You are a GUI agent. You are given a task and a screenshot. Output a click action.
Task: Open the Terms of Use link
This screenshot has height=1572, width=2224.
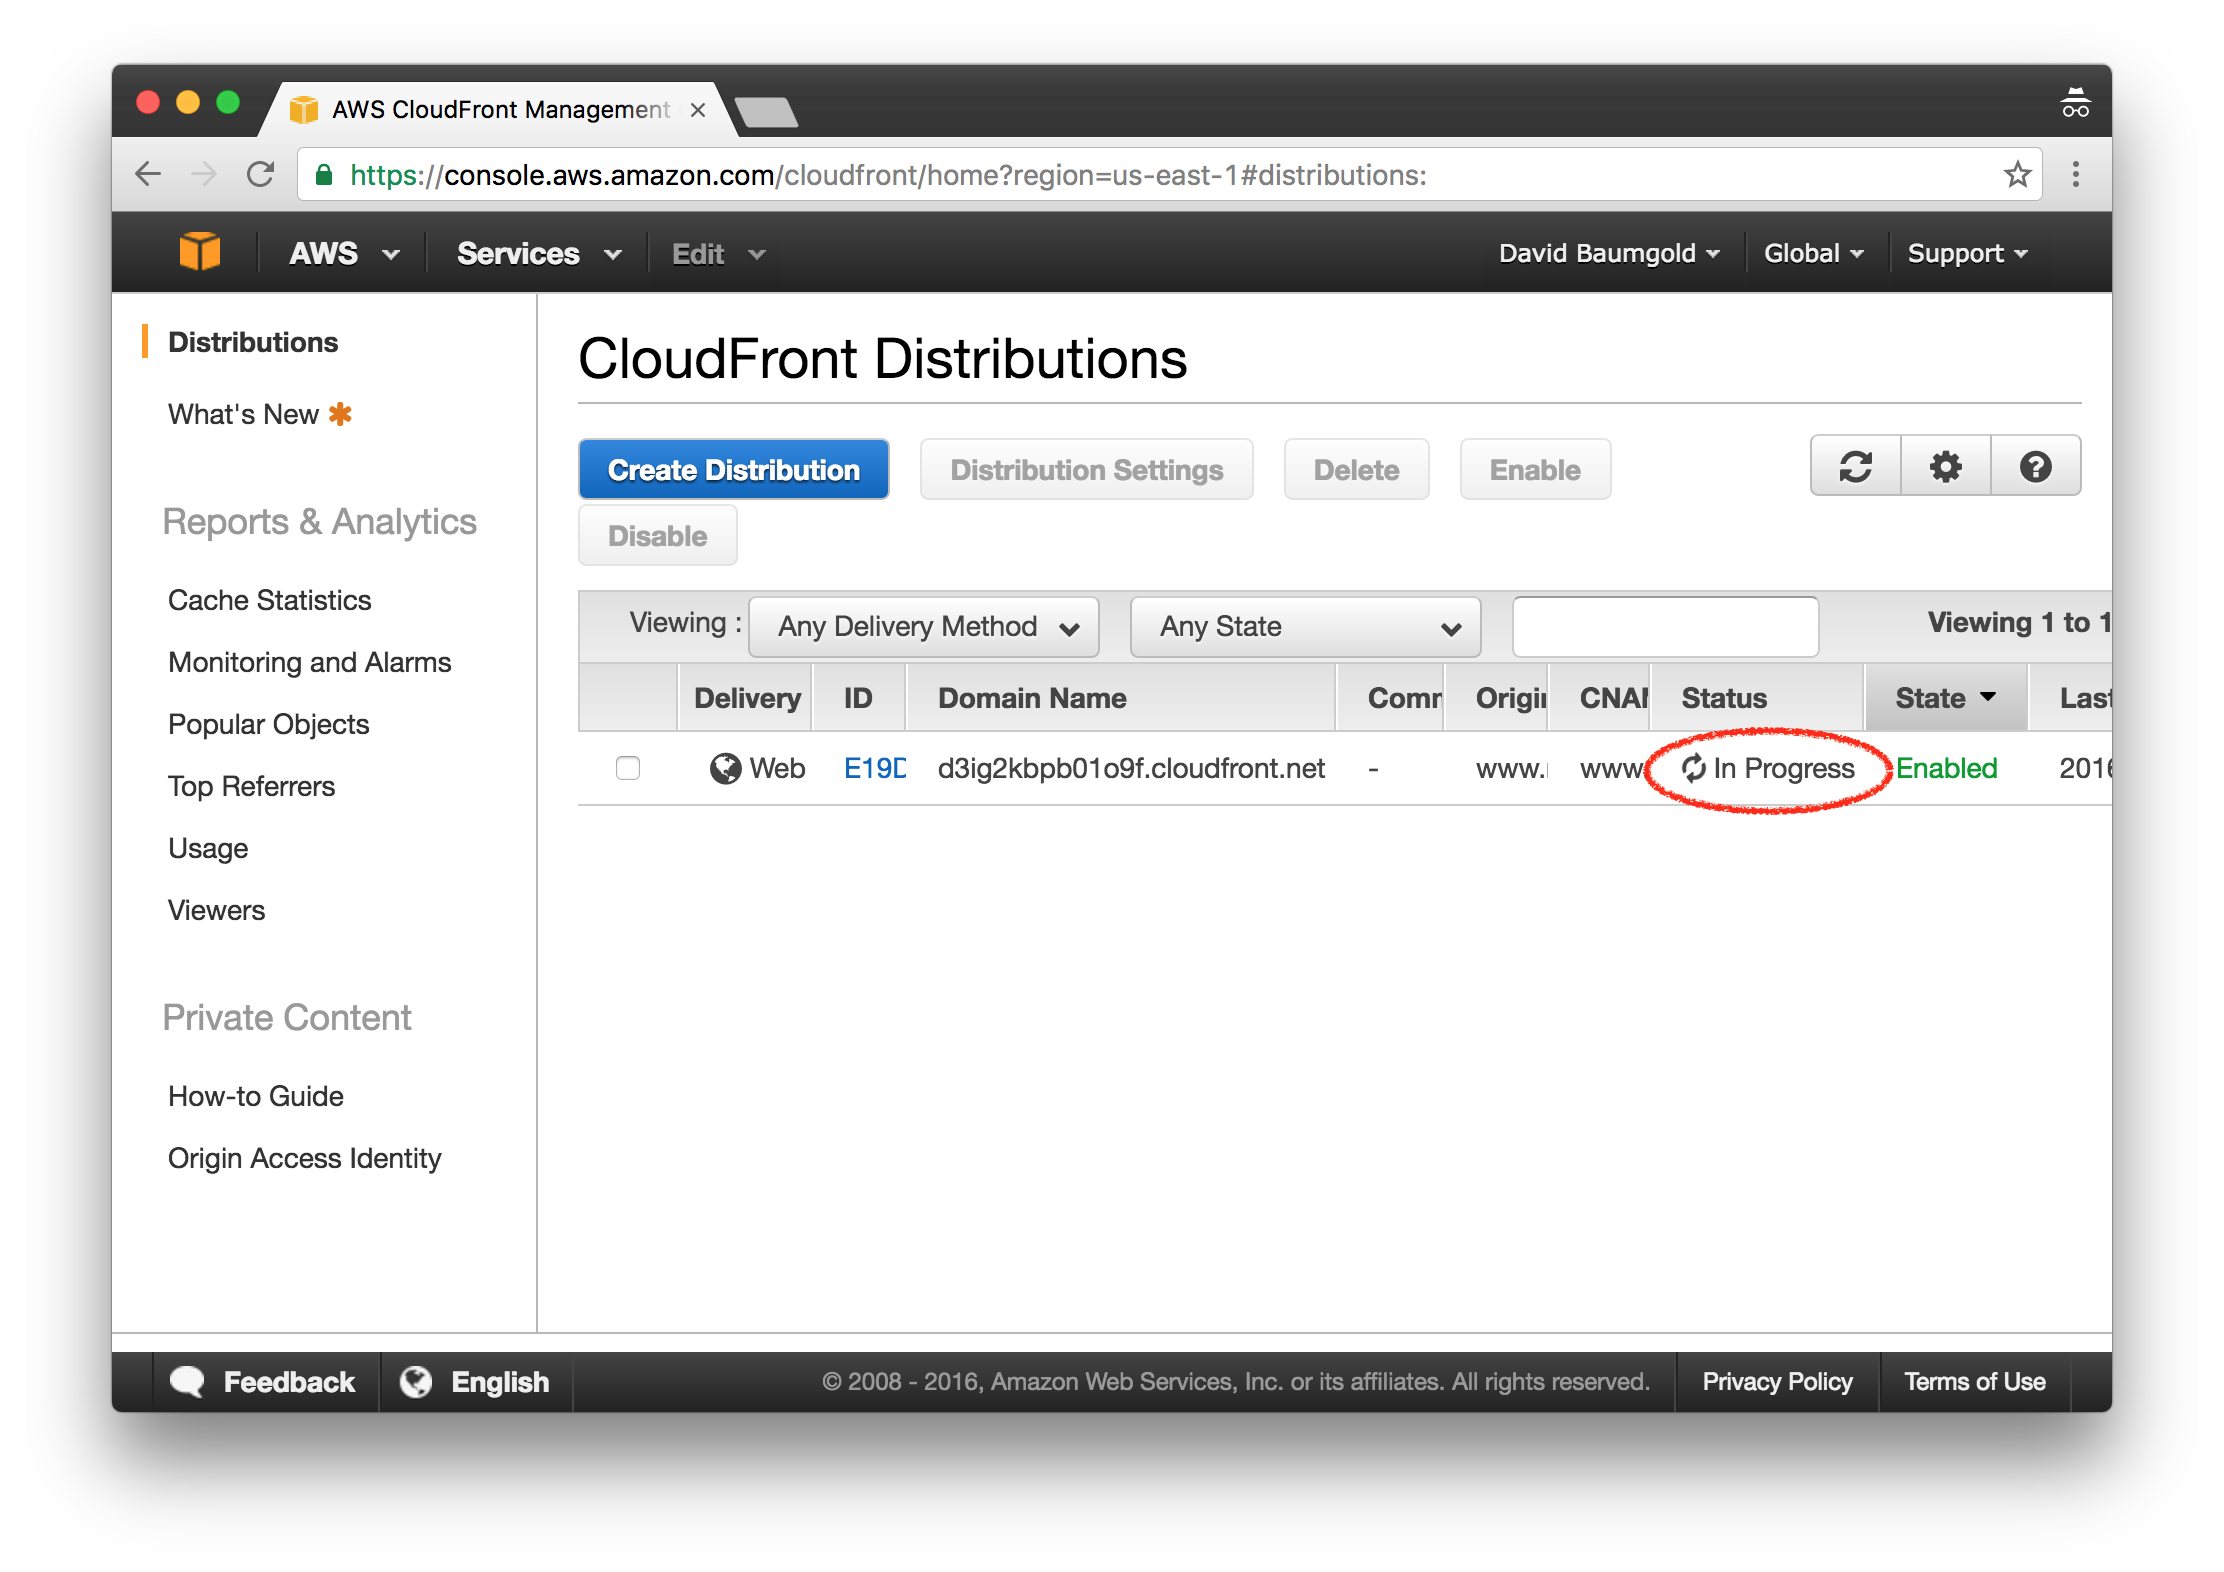tap(1974, 1381)
